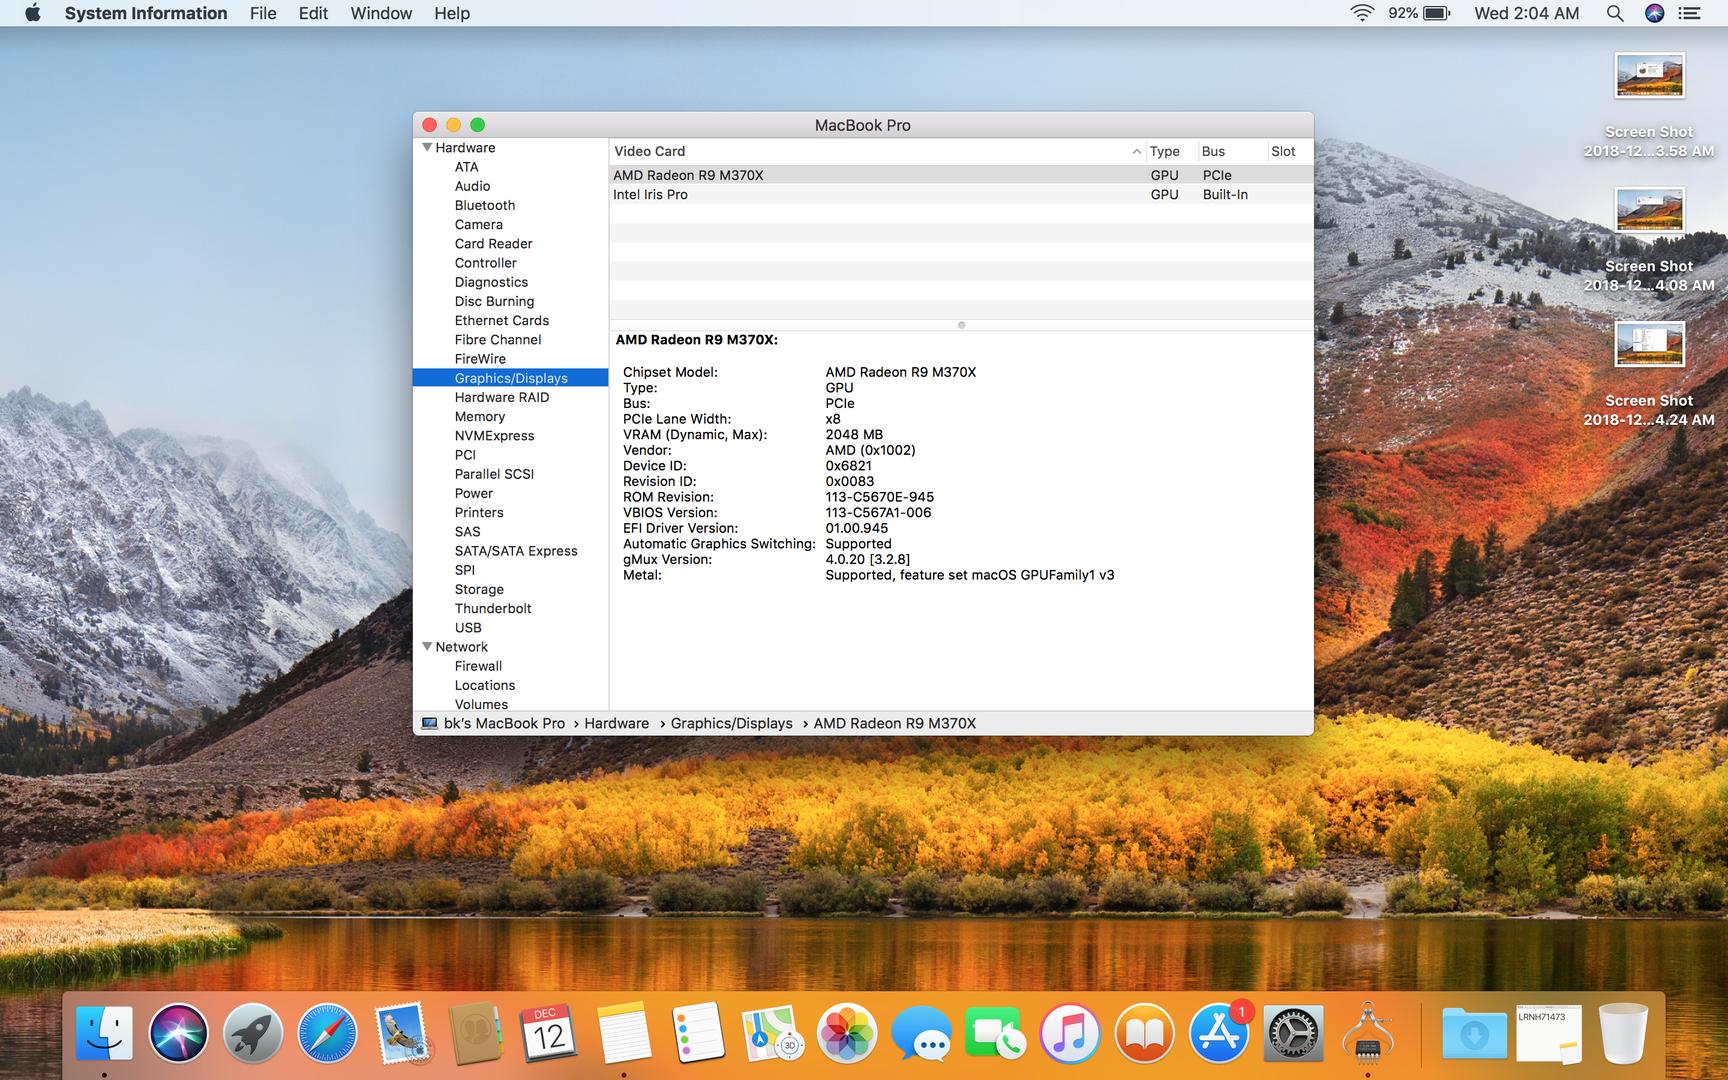This screenshot has height=1080, width=1728.
Task: Open Photos pinwheel icon in dock
Action: point(847,1033)
